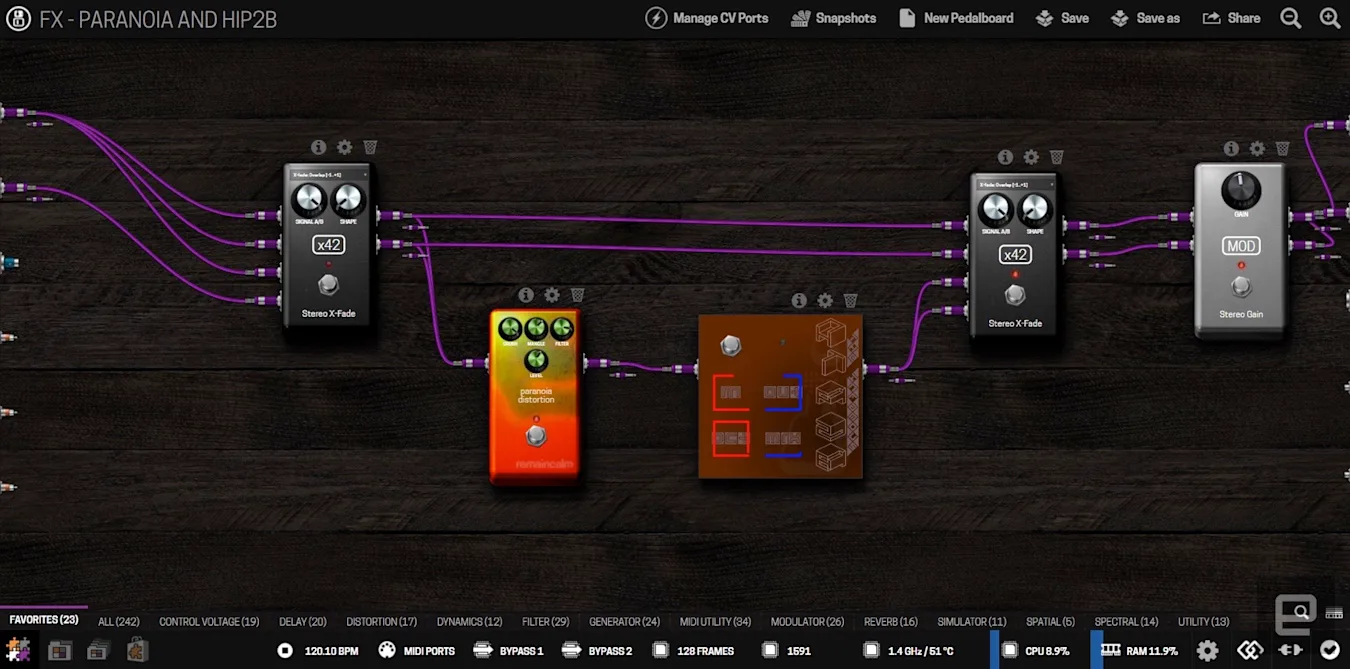Toggle Bypass 1 in the bottom bar

pyautogui.click(x=509, y=651)
